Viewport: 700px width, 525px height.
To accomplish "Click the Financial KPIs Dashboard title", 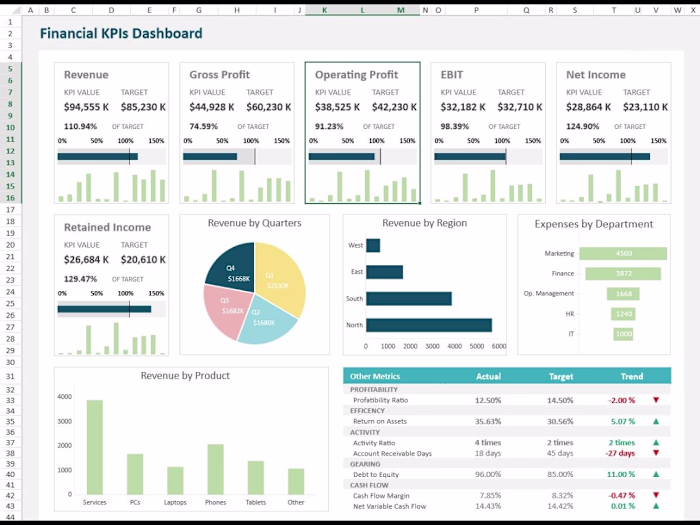I will point(121,33).
